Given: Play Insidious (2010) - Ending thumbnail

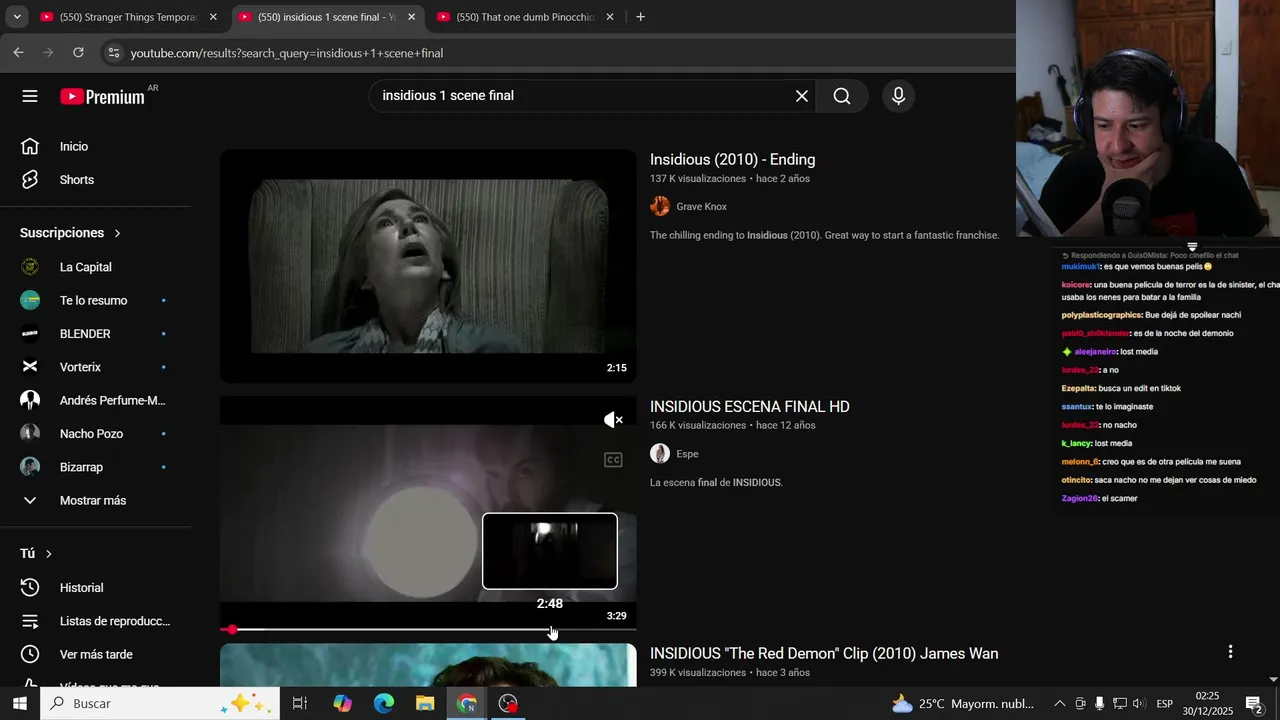Looking at the screenshot, I should (428, 266).
